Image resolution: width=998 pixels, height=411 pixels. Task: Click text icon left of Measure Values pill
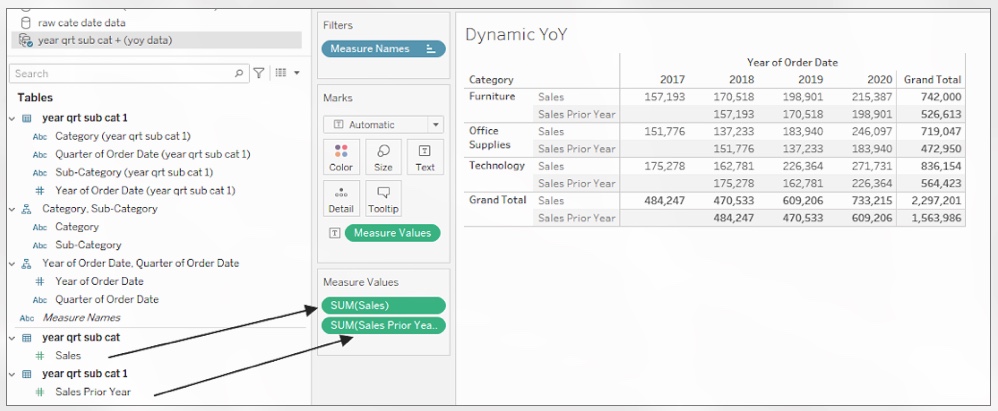(x=333, y=233)
